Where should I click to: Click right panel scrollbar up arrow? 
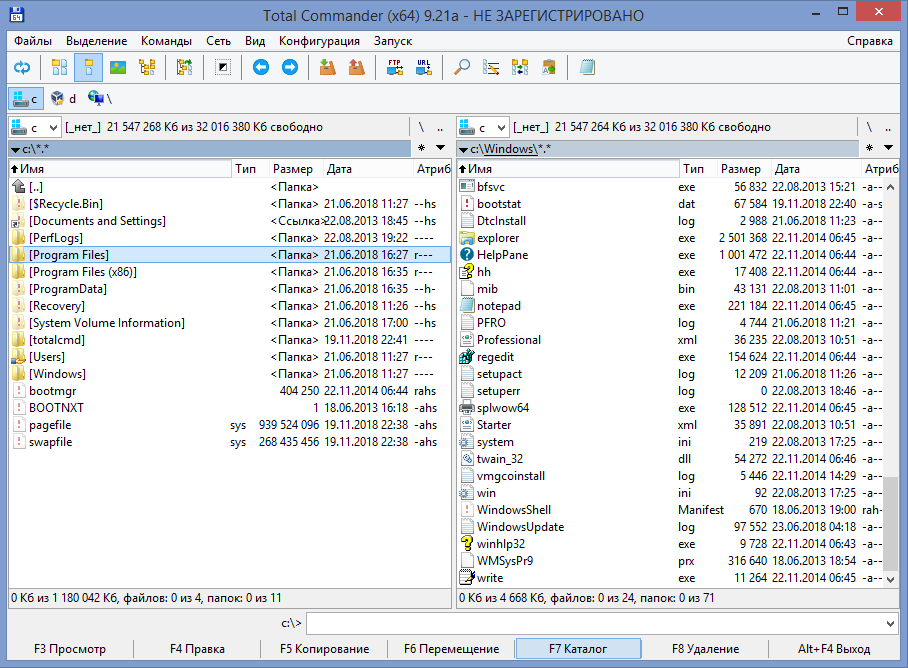pos(891,187)
